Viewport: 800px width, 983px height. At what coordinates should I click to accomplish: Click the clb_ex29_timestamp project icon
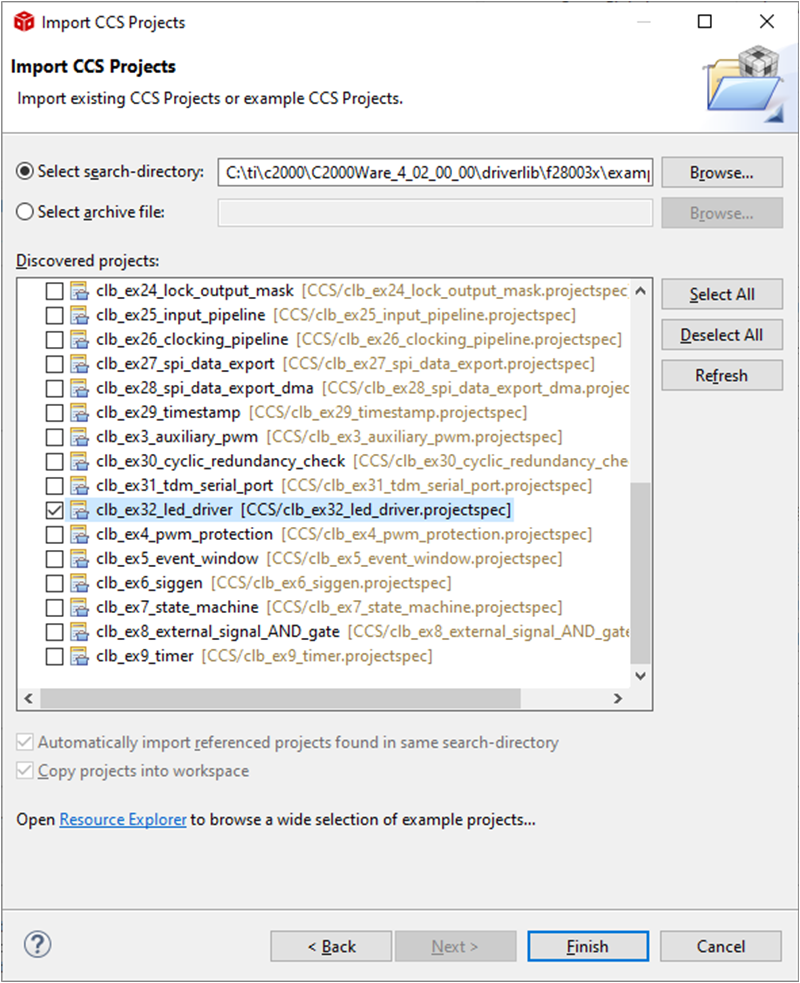point(79,413)
